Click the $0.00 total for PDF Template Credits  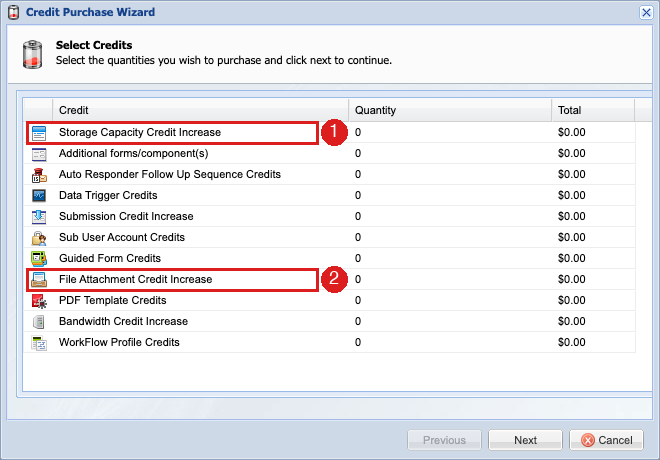tap(572, 300)
